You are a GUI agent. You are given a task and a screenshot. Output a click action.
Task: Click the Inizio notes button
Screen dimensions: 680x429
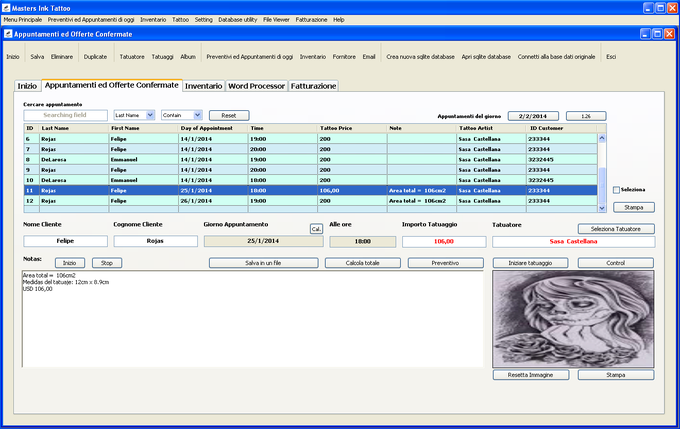pos(69,263)
